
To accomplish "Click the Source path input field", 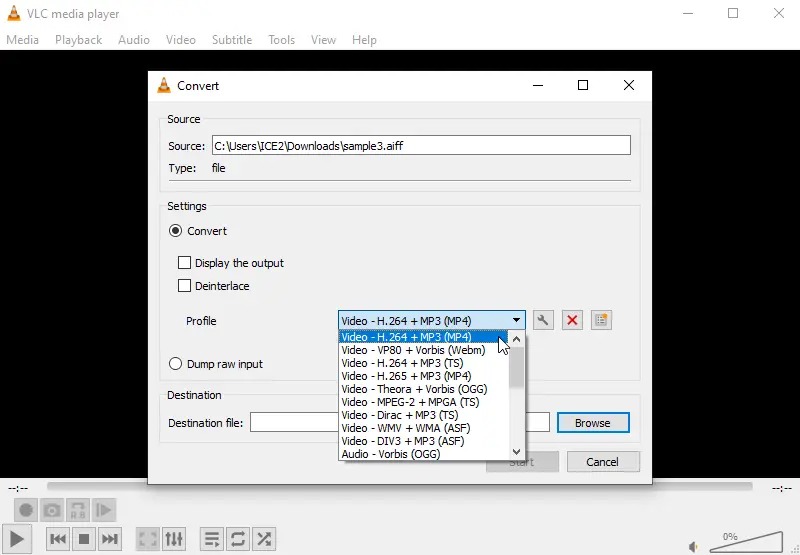I will 421,145.
